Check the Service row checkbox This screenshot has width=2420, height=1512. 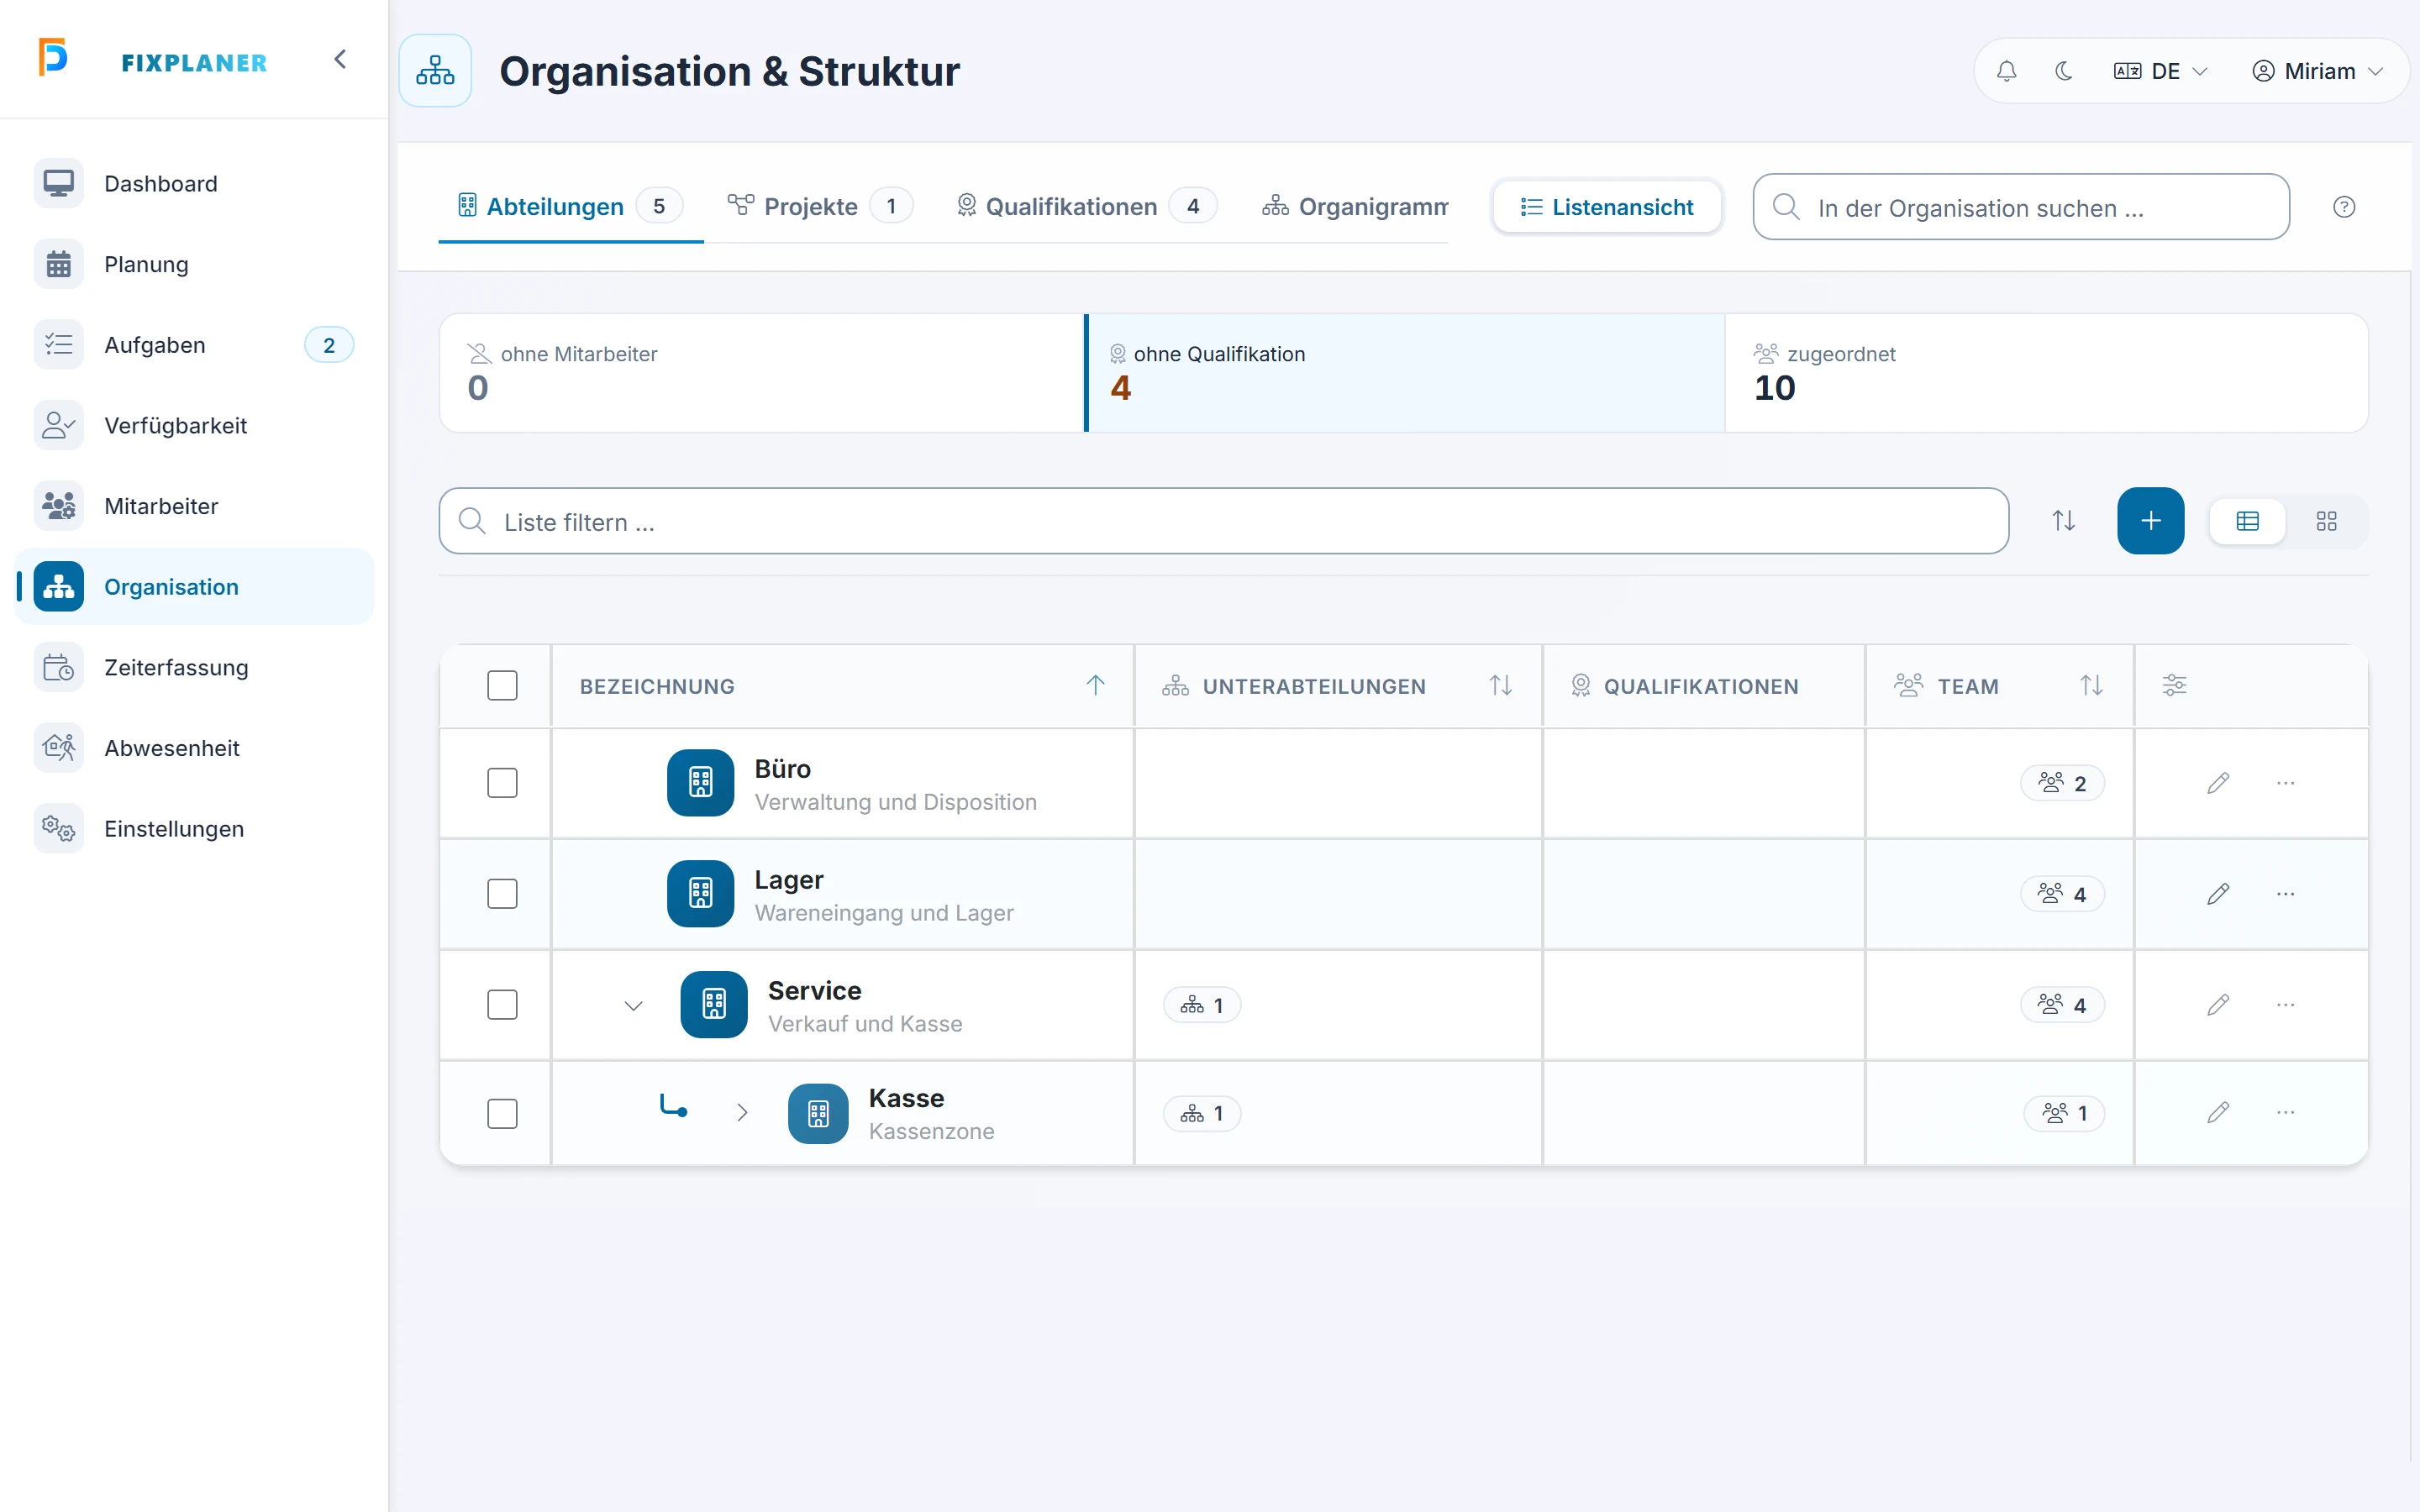point(502,1005)
